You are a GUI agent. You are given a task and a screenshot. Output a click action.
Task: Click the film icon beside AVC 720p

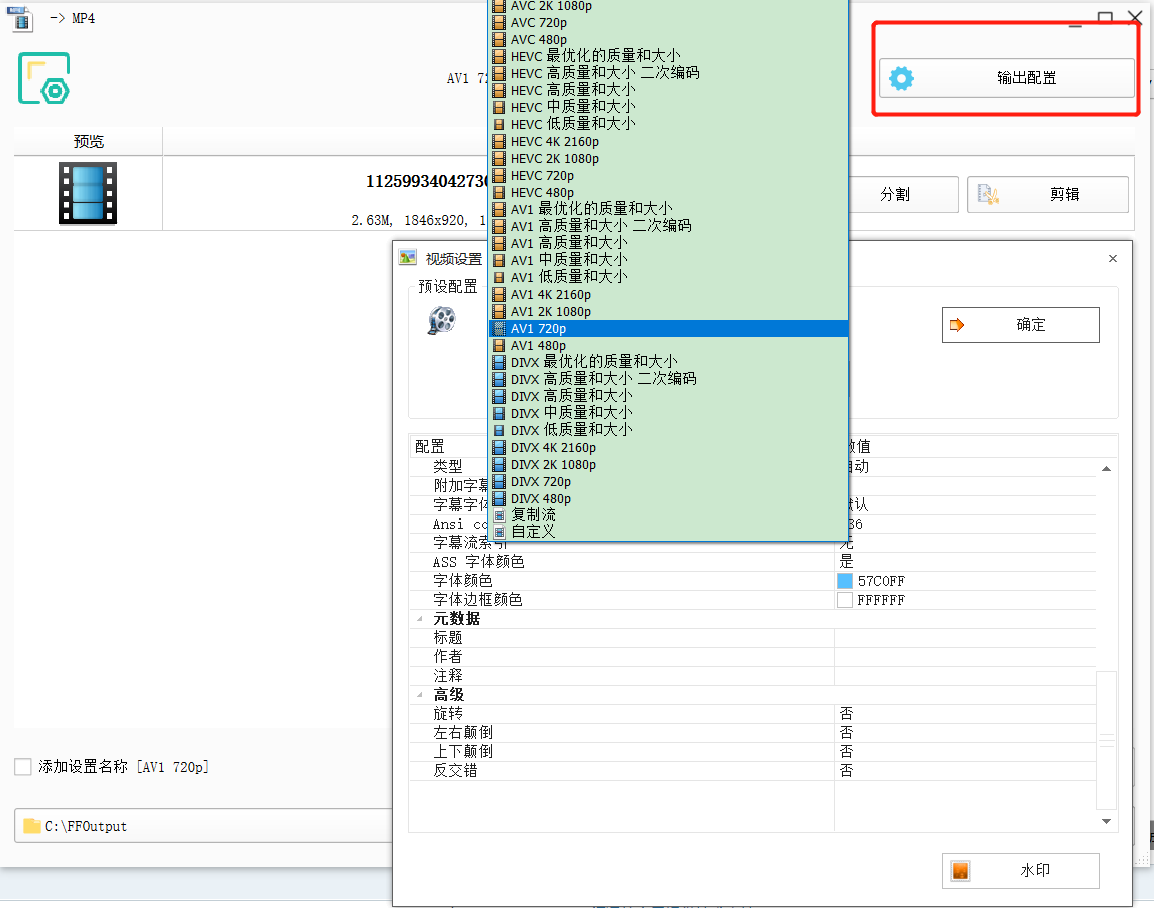pyautogui.click(x=499, y=22)
